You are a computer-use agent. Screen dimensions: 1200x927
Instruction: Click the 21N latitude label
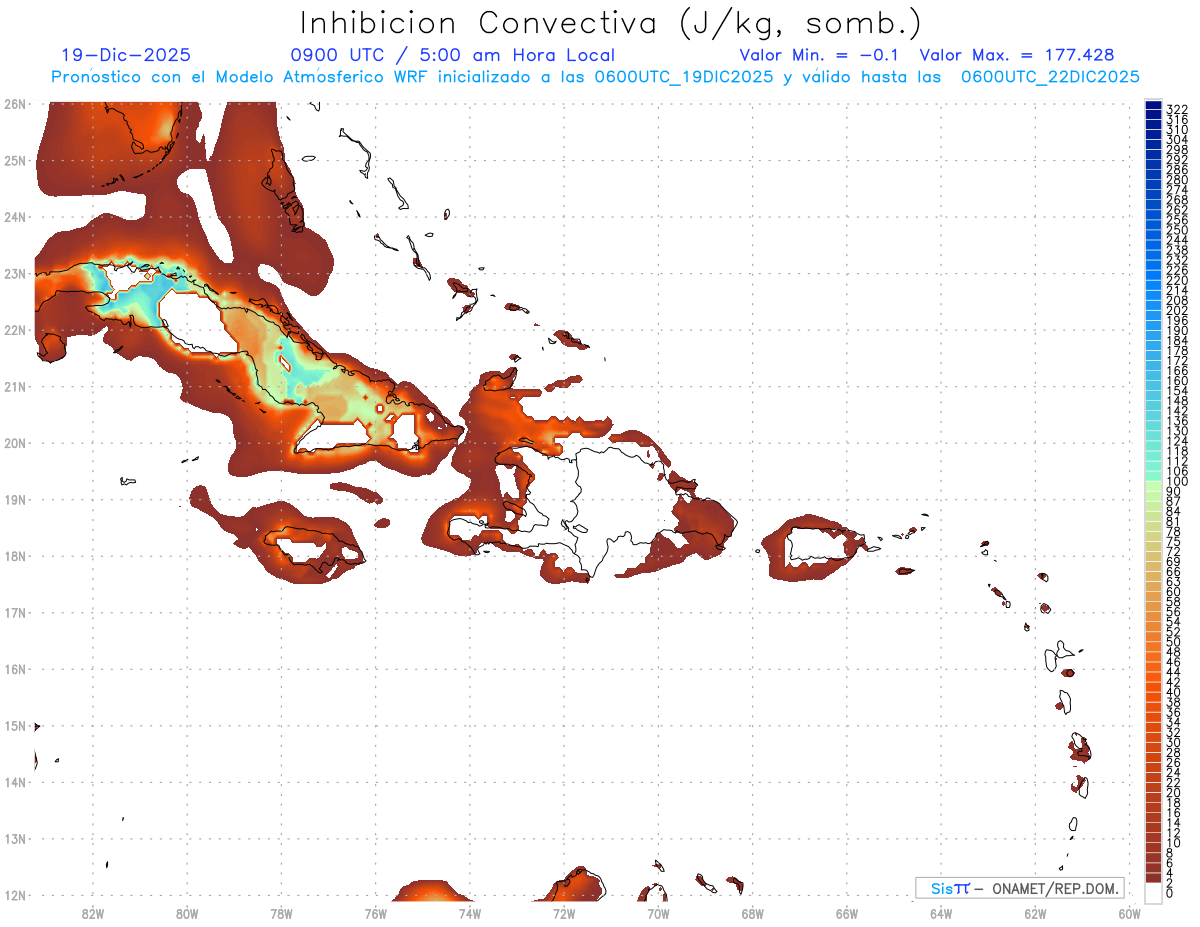pyautogui.click(x=15, y=386)
